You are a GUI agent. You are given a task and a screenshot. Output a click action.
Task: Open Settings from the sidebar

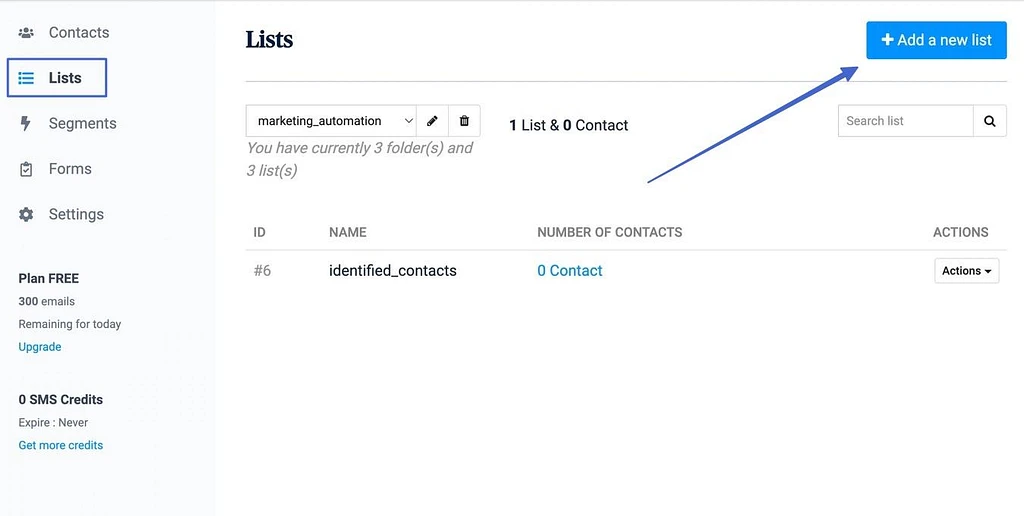point(76,214)
